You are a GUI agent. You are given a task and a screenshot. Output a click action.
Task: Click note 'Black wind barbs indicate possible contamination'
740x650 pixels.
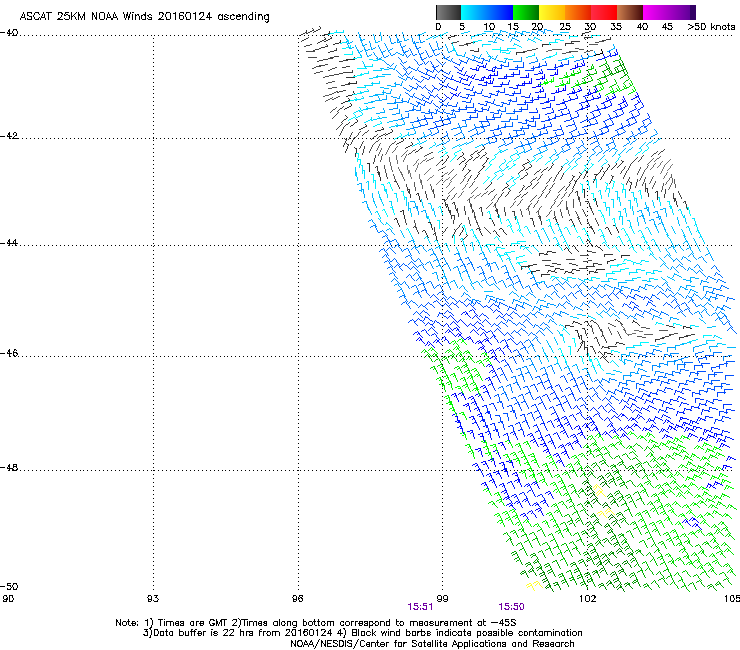coord(467,633)
